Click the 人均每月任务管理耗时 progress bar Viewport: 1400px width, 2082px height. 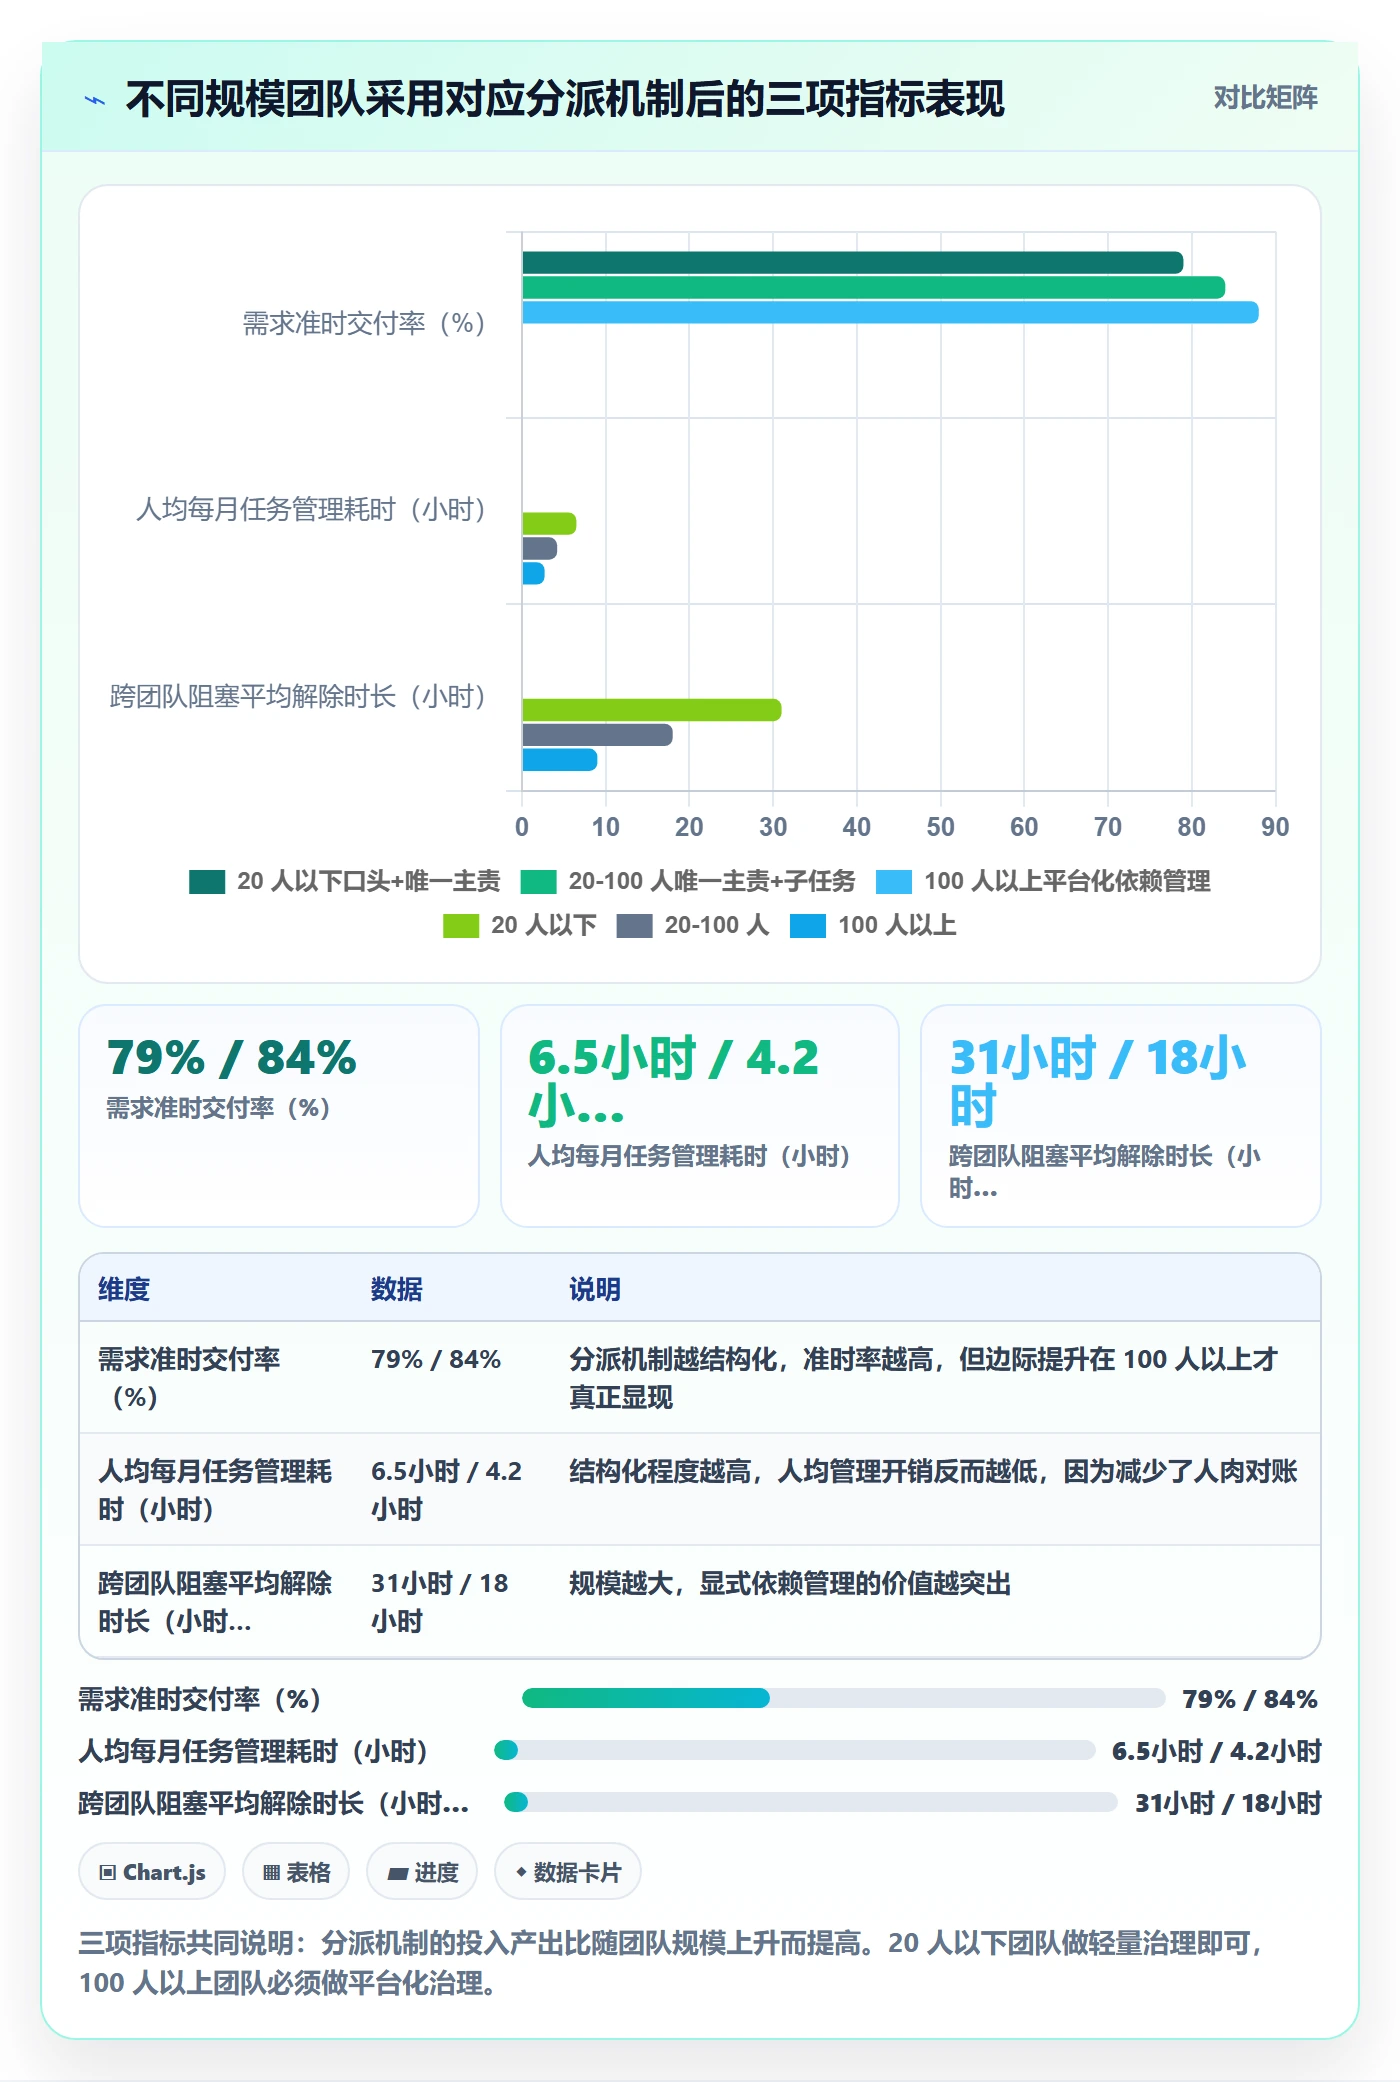(795, 1750)
